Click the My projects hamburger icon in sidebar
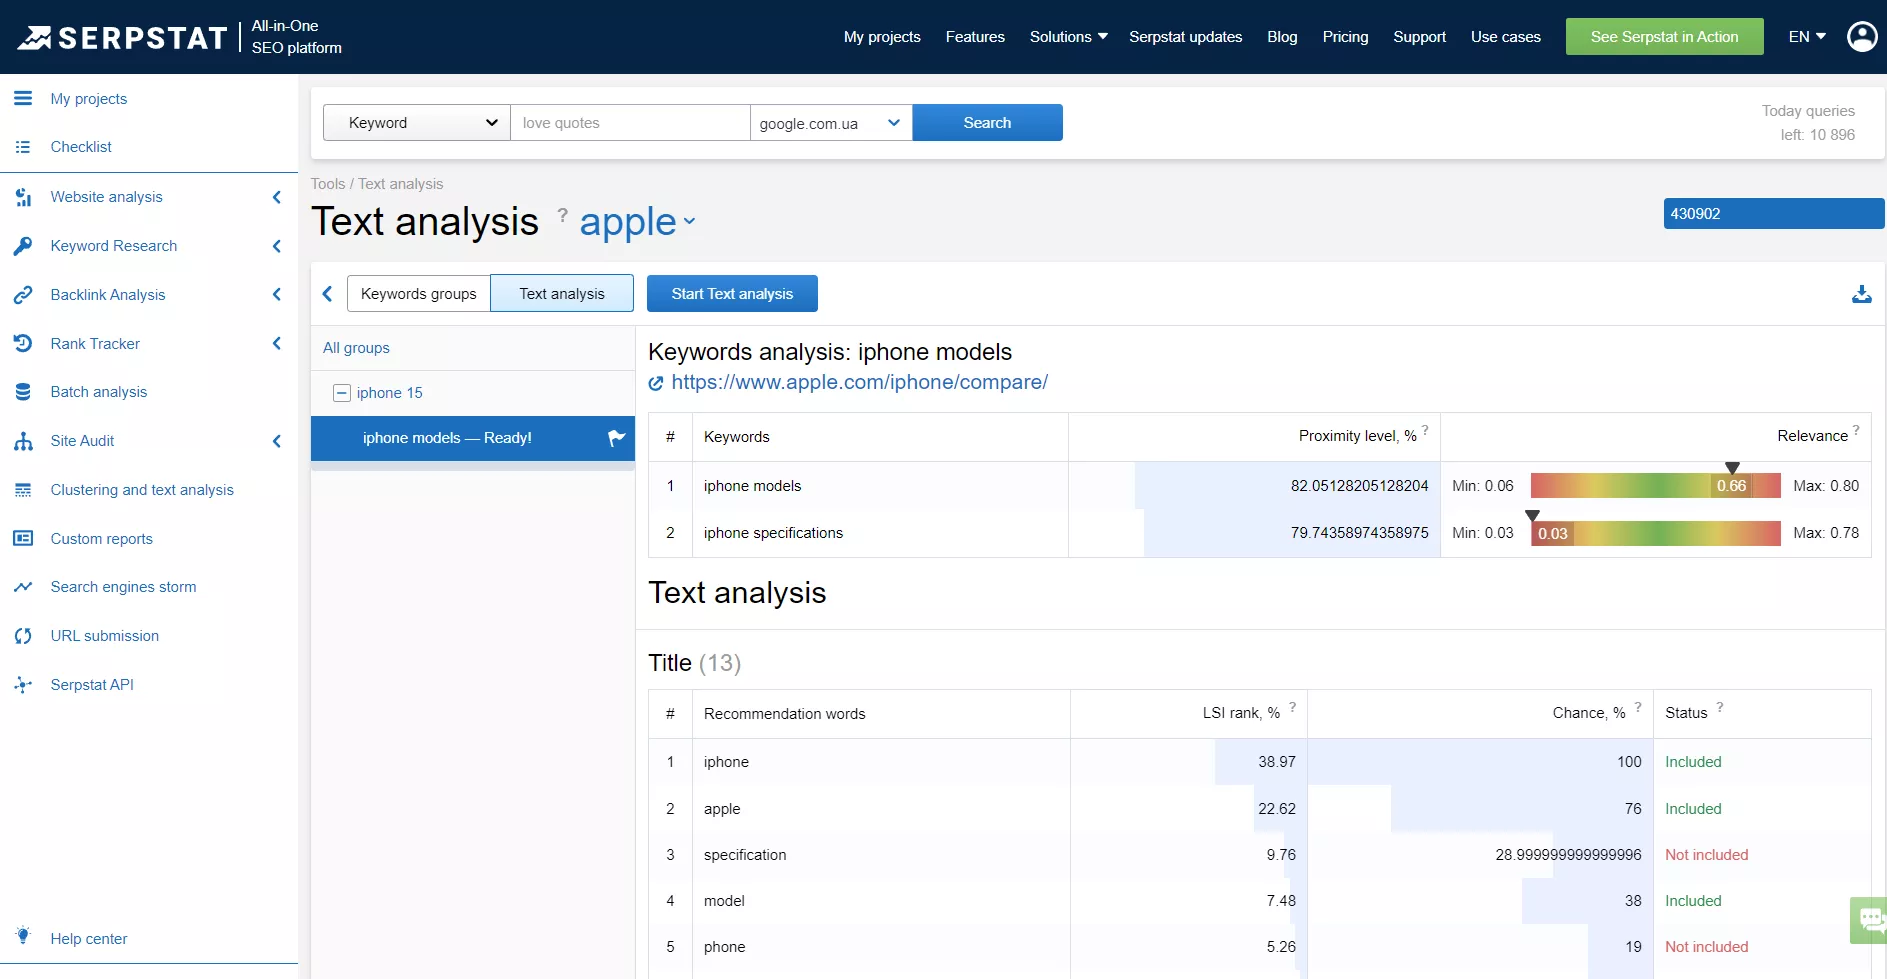1887x979 pixels. [x=23, y=98]
